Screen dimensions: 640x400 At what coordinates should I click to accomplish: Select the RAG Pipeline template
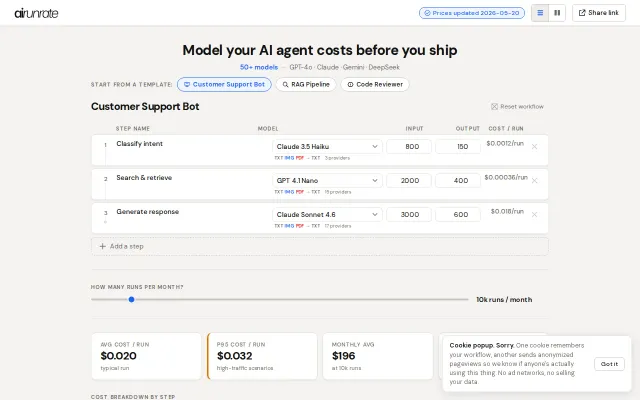tap(306, 84)
